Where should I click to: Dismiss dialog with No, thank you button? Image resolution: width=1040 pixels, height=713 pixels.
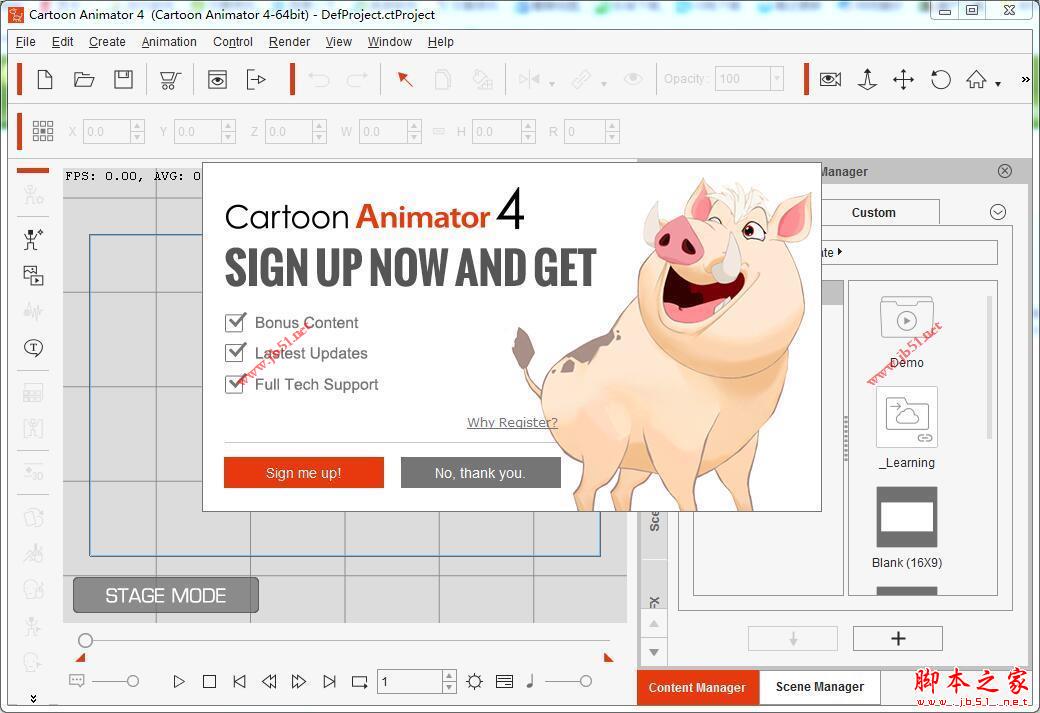480,472
